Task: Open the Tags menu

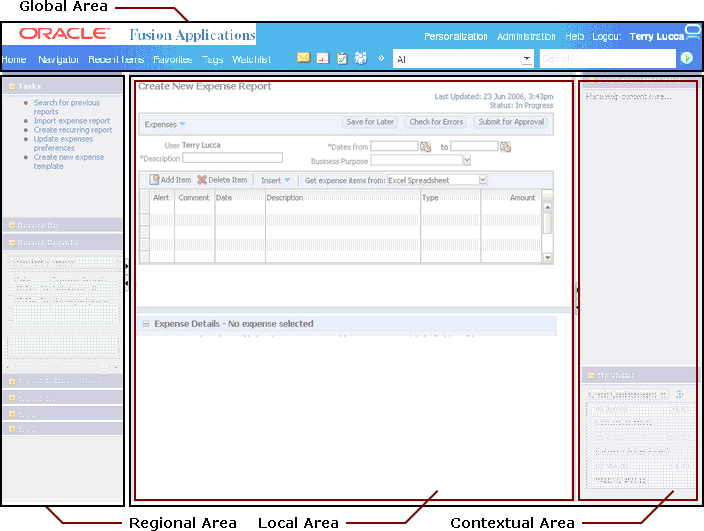Action: 212,59
